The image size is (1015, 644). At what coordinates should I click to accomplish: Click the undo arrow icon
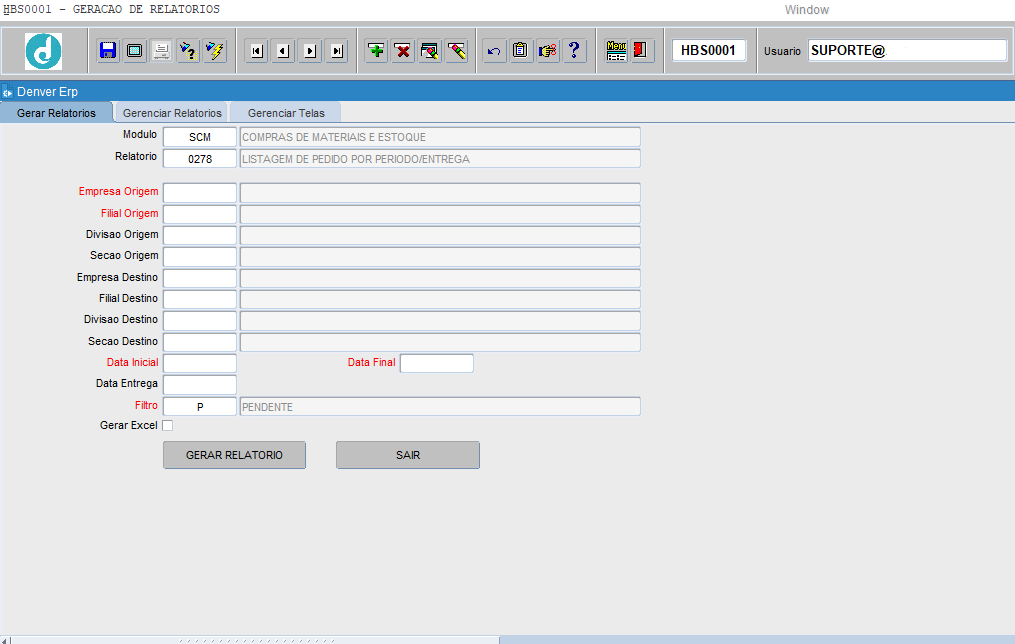coord(494,51)
